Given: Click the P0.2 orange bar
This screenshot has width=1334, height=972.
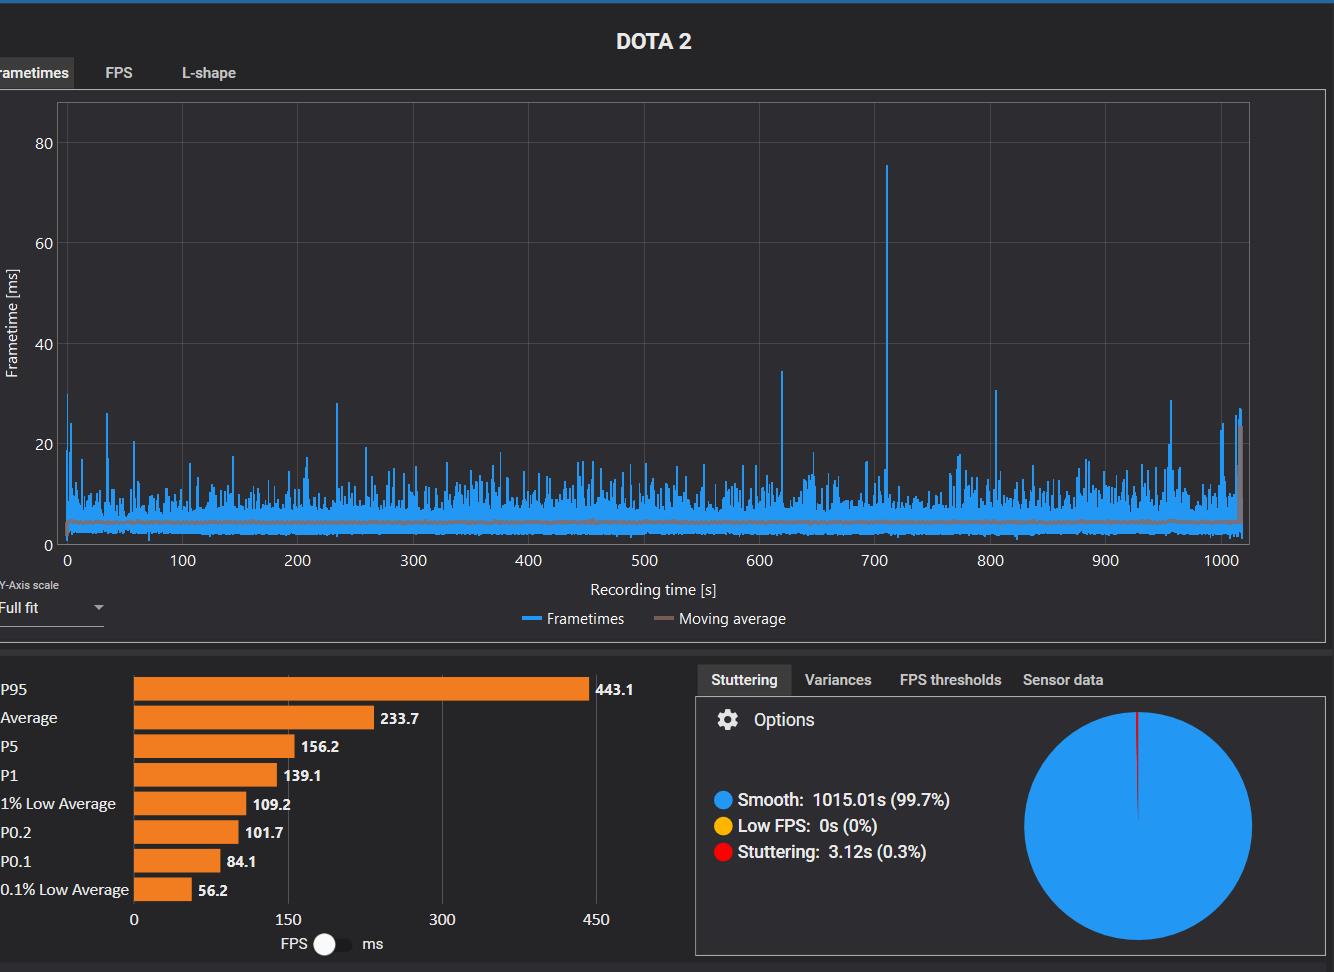Looking at the screenshot, I should pos(186,832).
